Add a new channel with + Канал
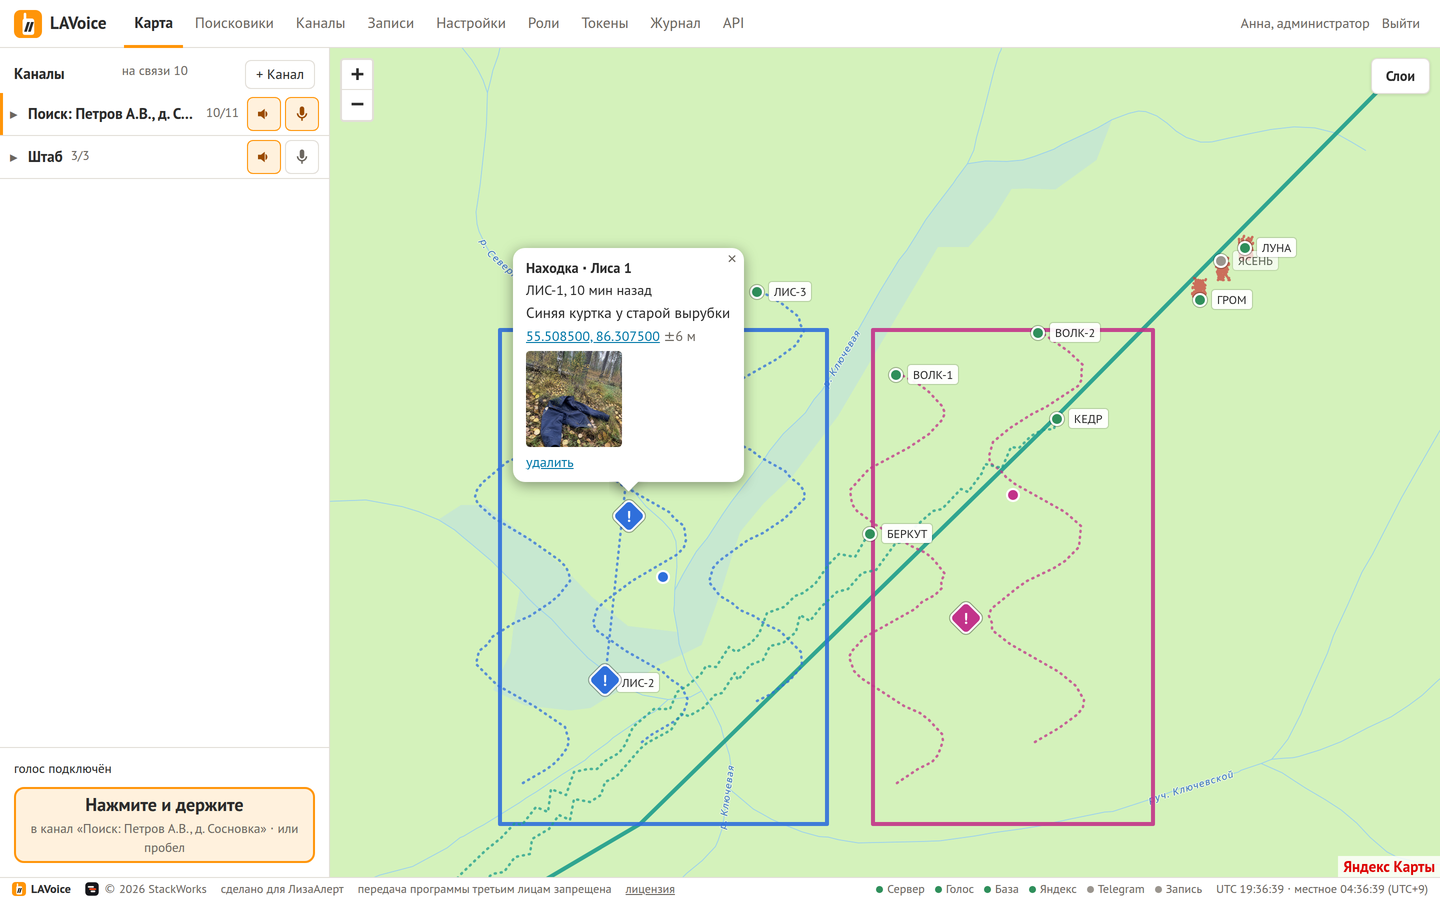Screen dimensions: 1440x900 tap(280, 74)
